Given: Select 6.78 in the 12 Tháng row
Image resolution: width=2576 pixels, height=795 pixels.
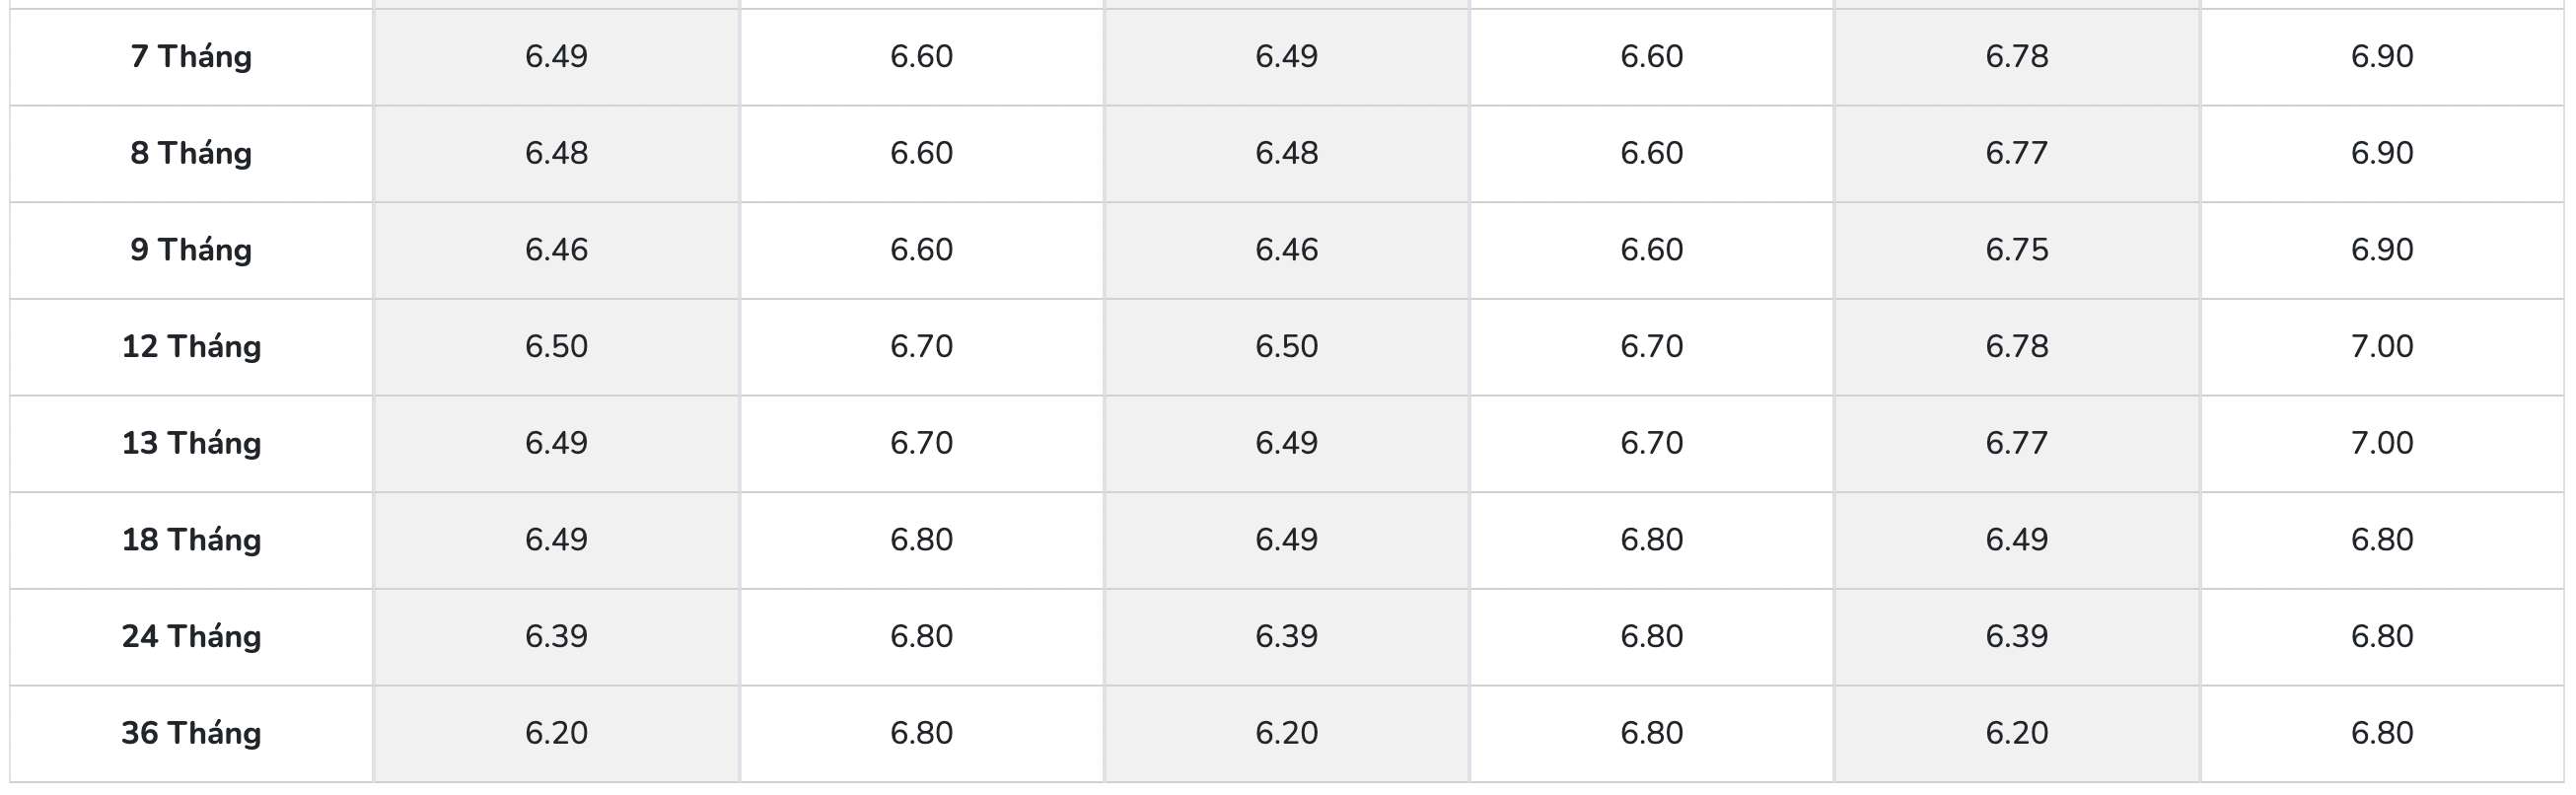Looking at the screenshot, I should (x=2016, y=347).
